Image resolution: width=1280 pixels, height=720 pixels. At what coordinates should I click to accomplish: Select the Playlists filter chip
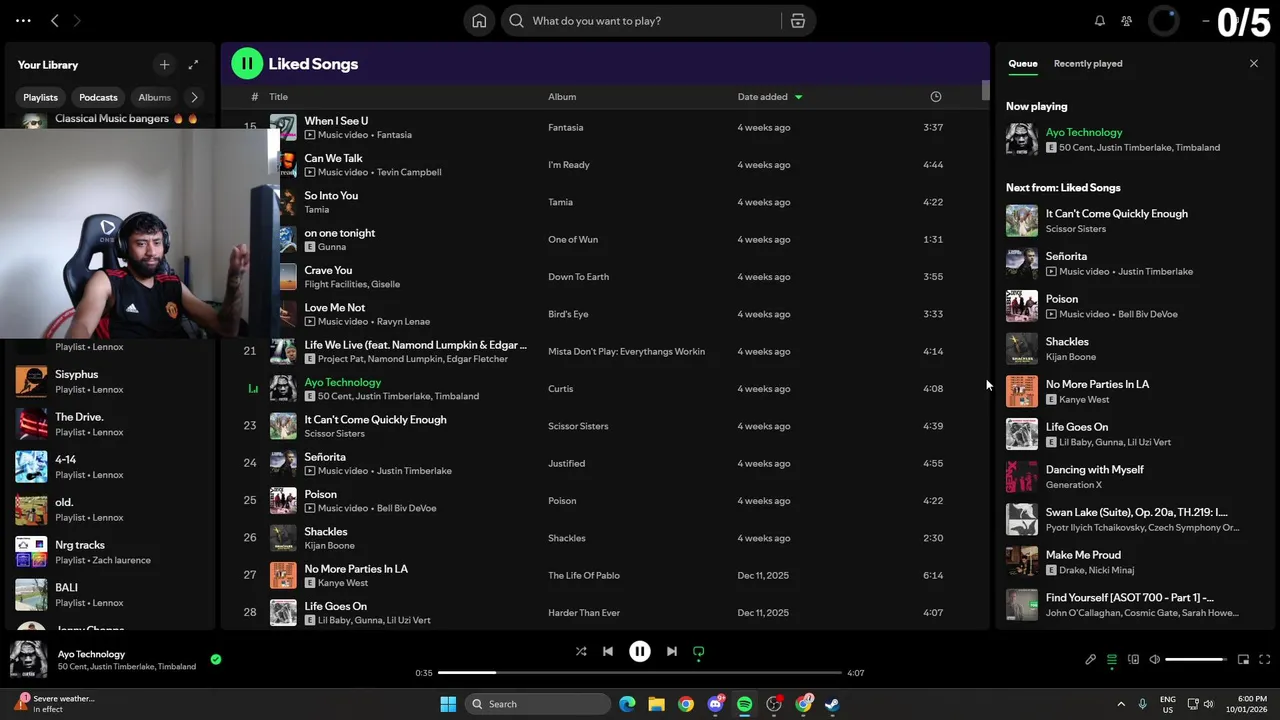coord(41,97)
